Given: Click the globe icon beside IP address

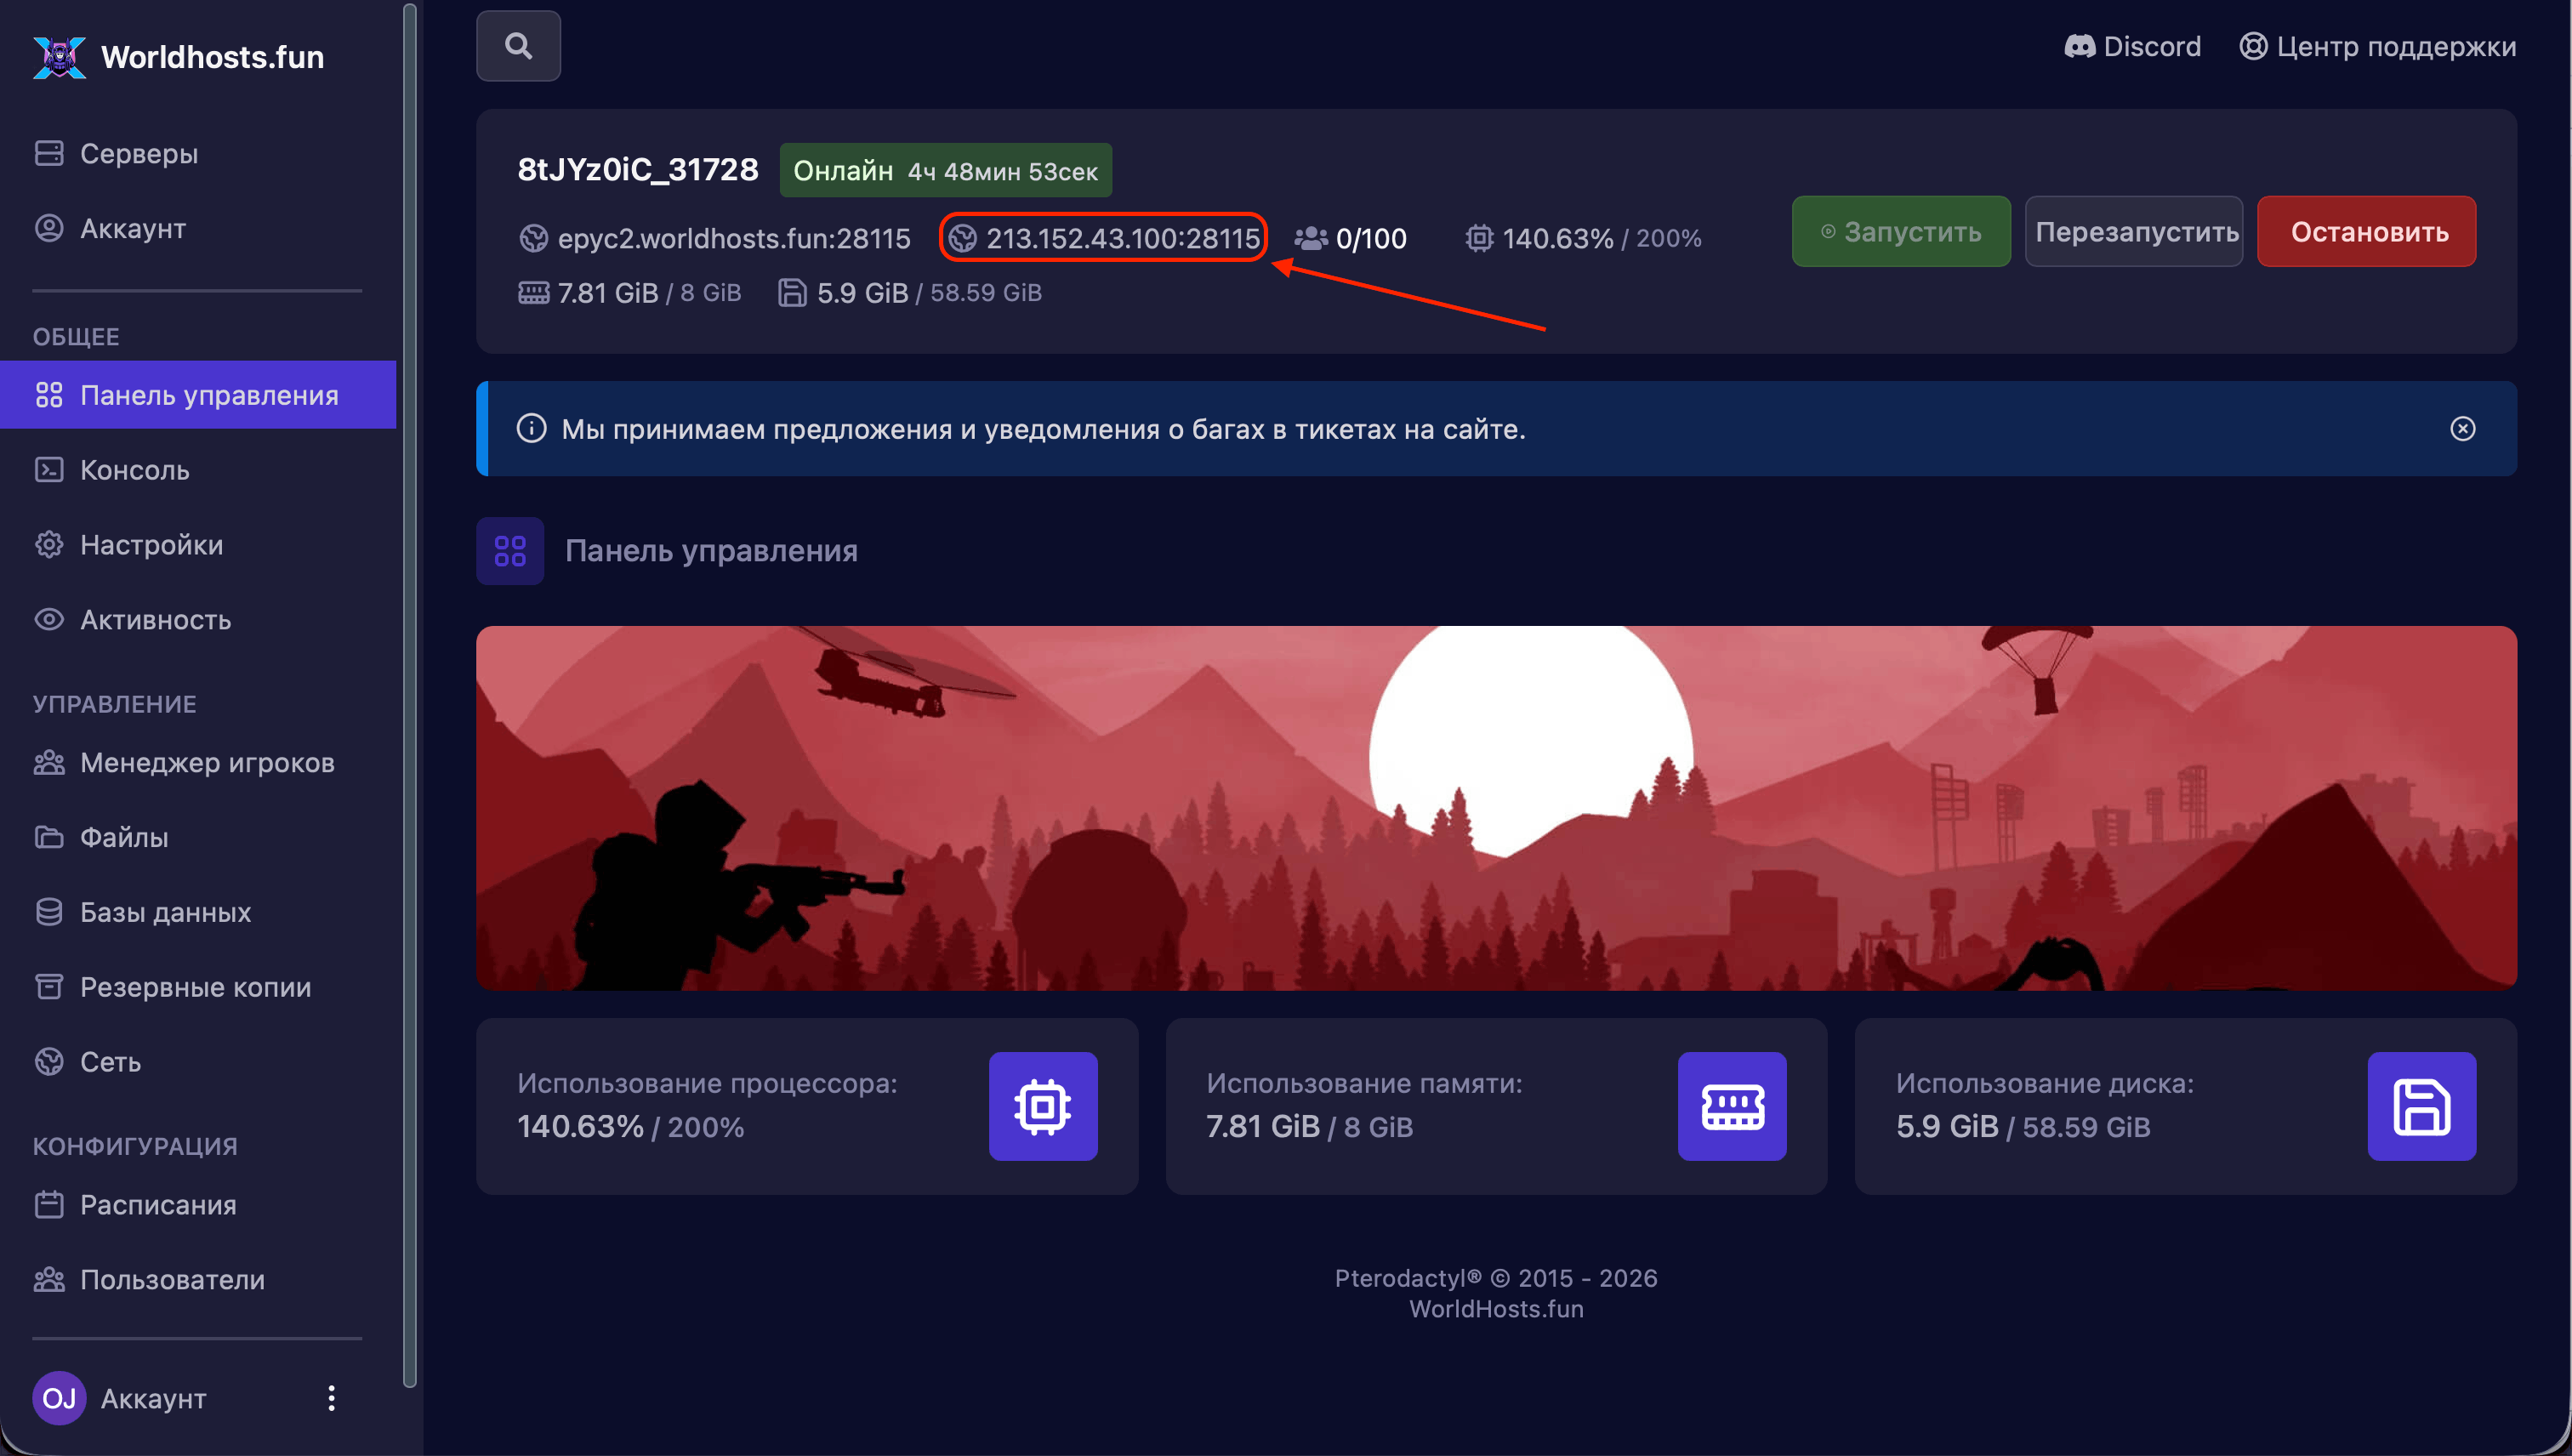Looking at the screenshot, I should 962,239.
